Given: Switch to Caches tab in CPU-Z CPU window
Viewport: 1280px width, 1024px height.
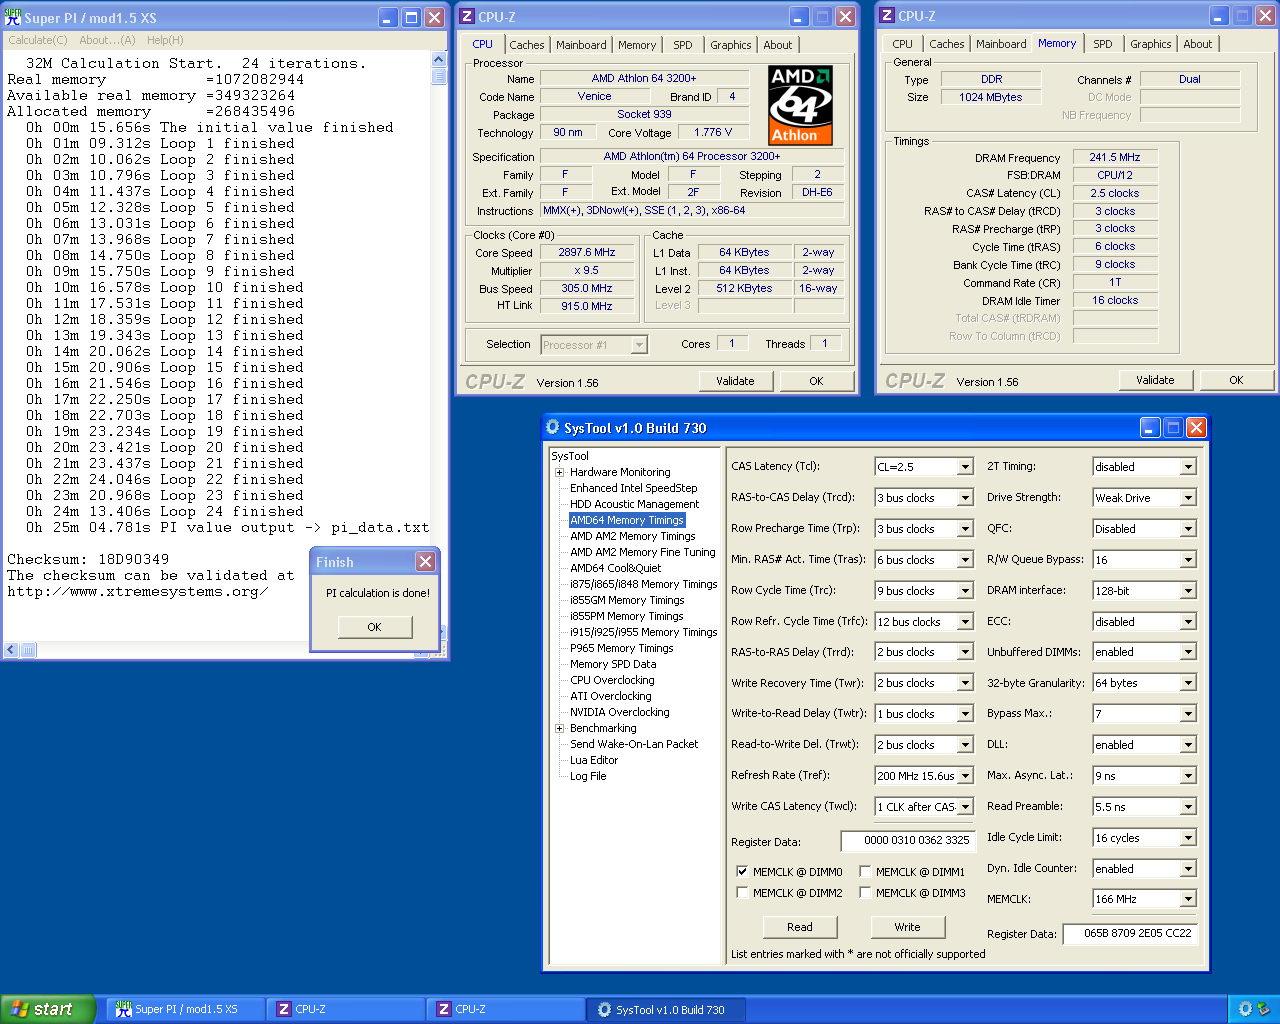Looking at the screenshot, I should point(527,45).
